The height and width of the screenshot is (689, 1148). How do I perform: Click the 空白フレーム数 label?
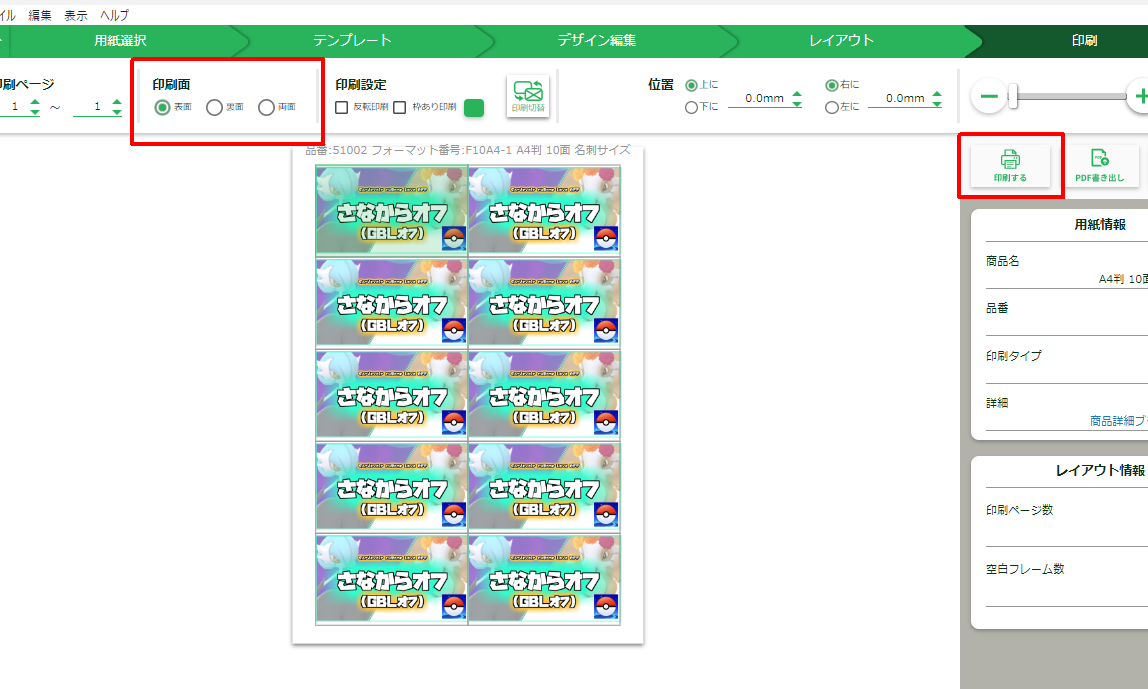pyautogui.click(x=1025, y=569)
